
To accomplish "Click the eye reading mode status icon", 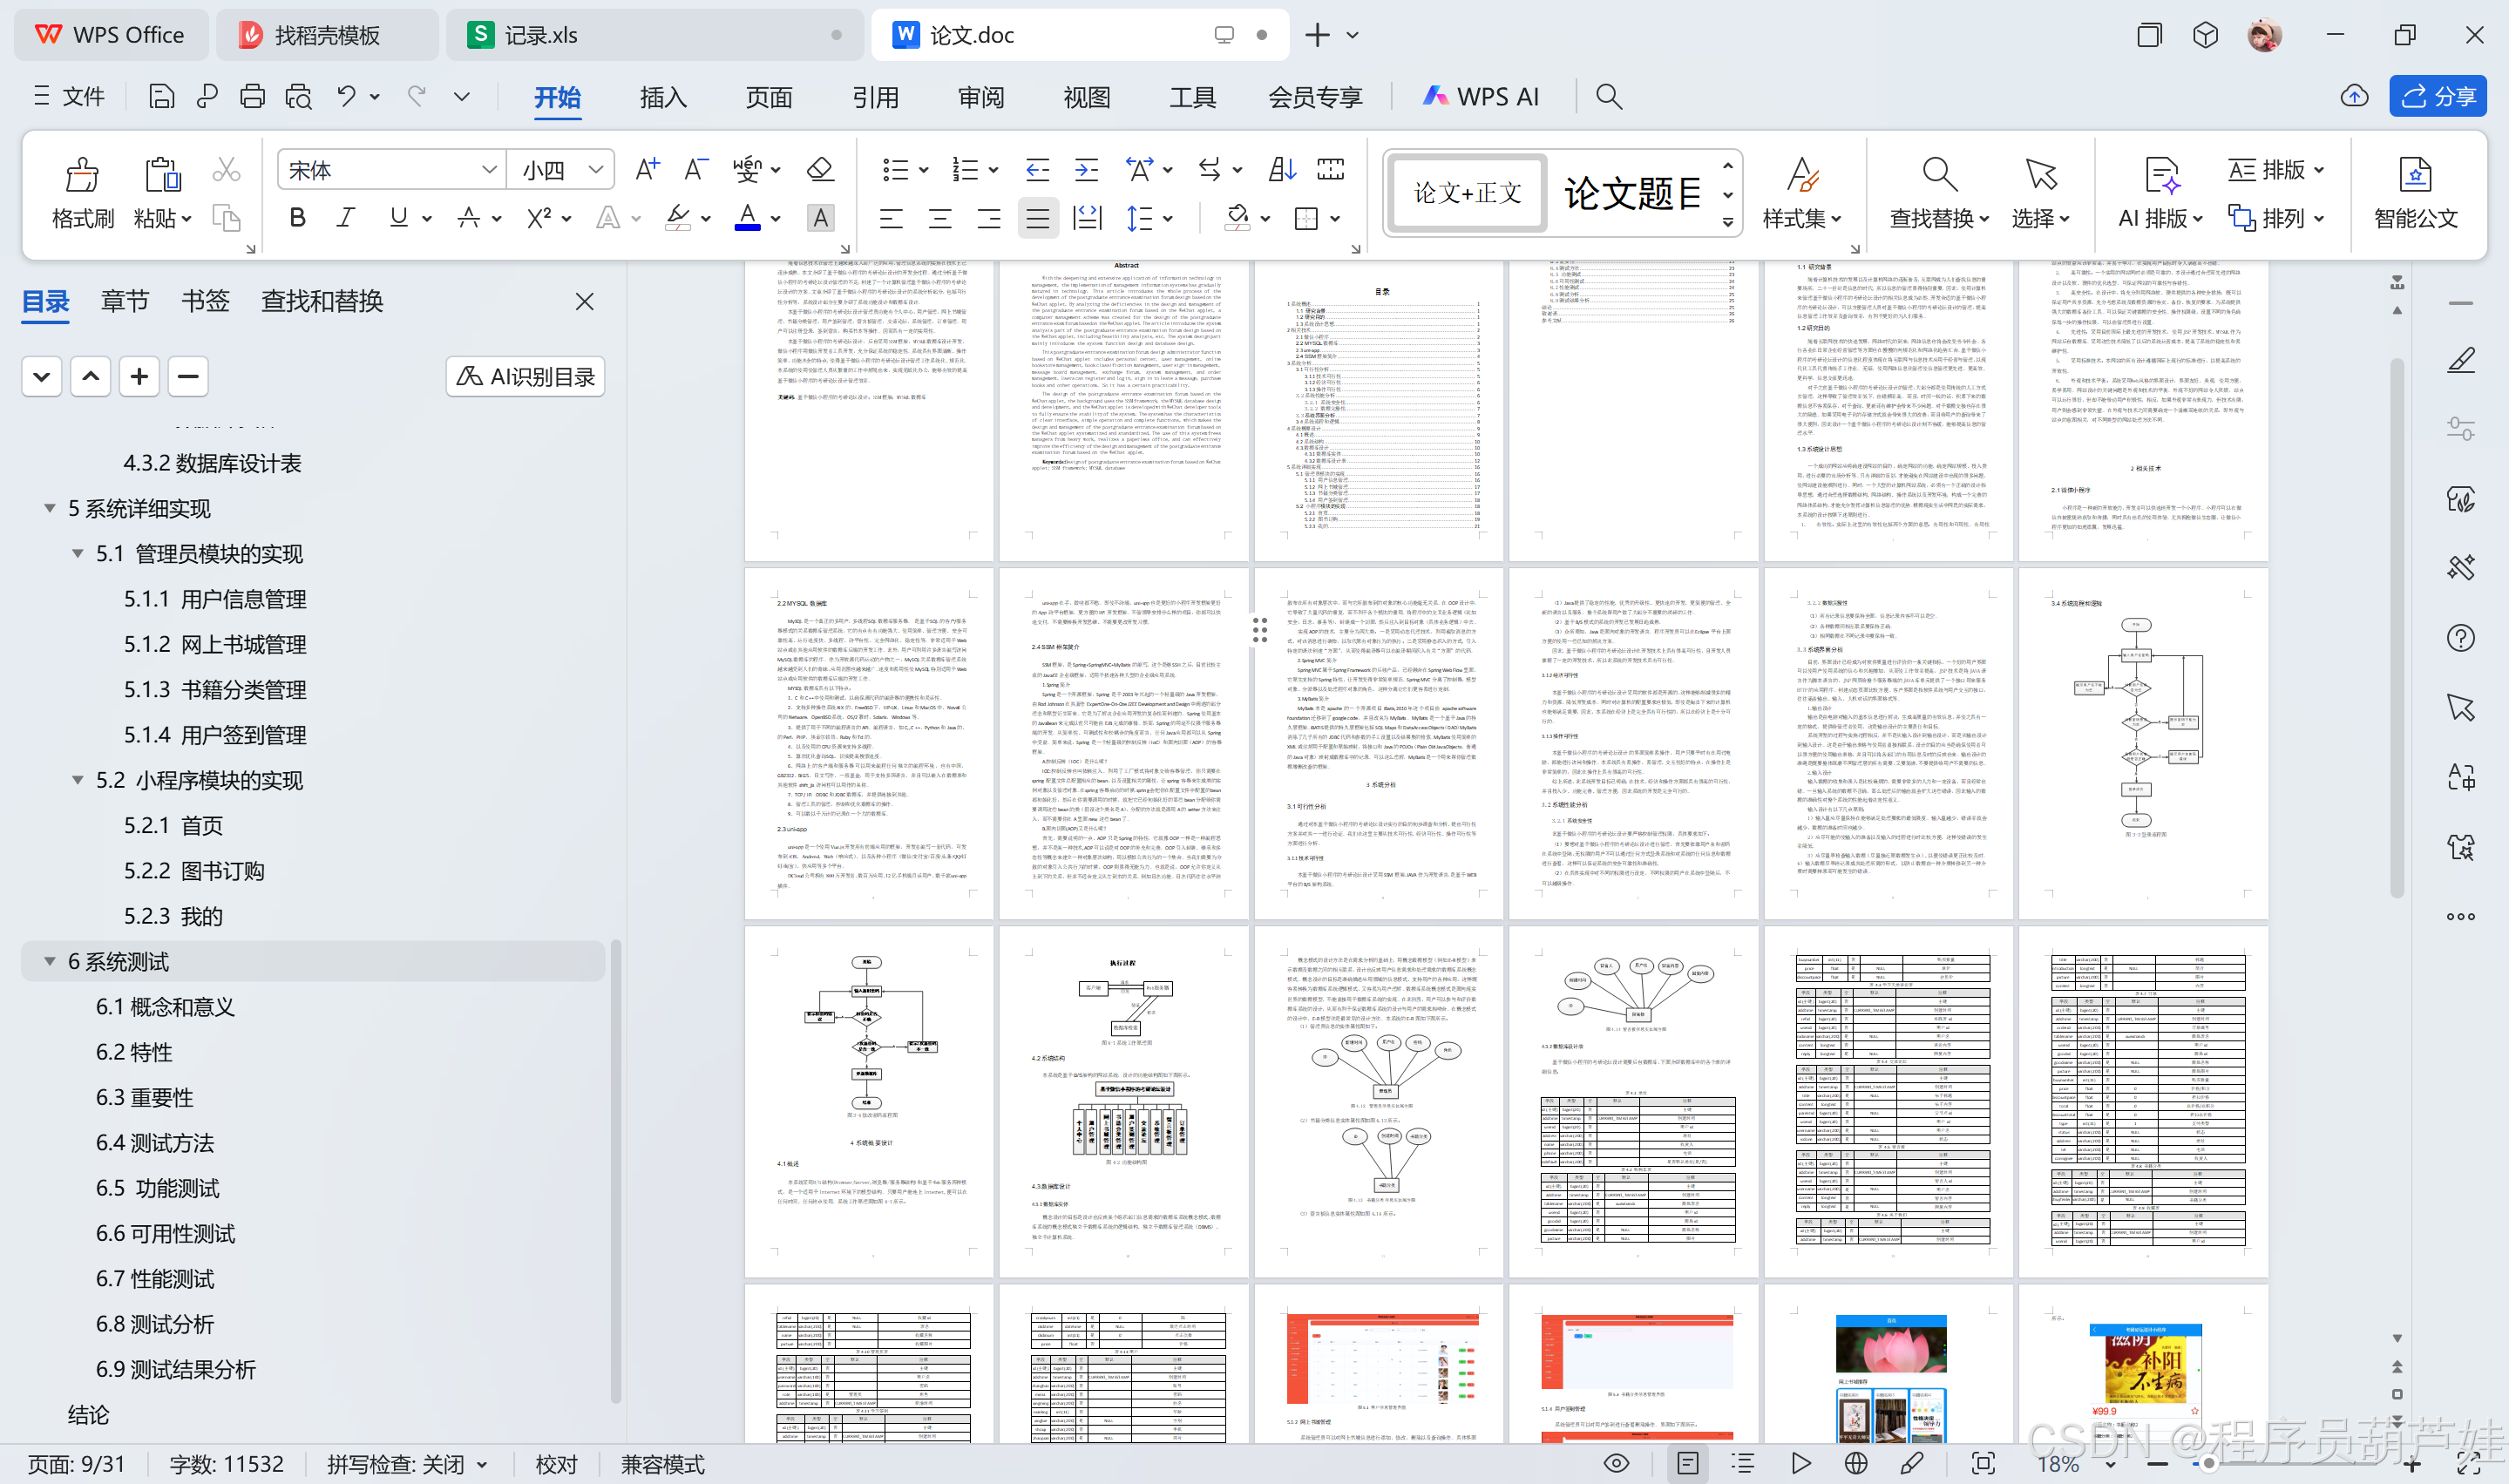I will 1616,1463.
